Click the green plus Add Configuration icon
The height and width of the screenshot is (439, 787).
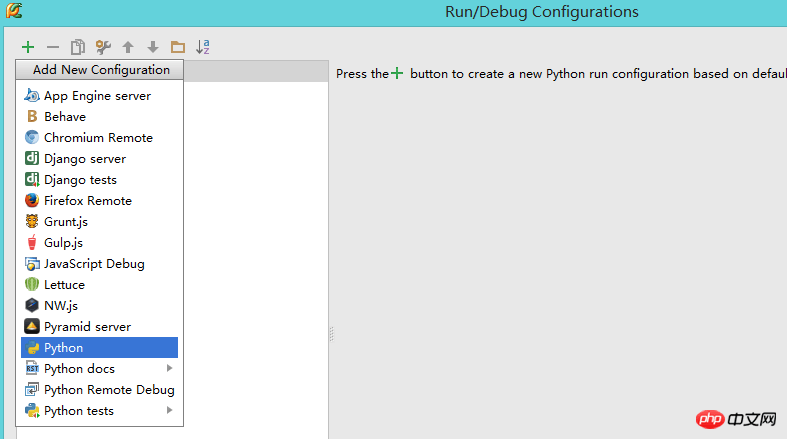[x=28, y=47]
